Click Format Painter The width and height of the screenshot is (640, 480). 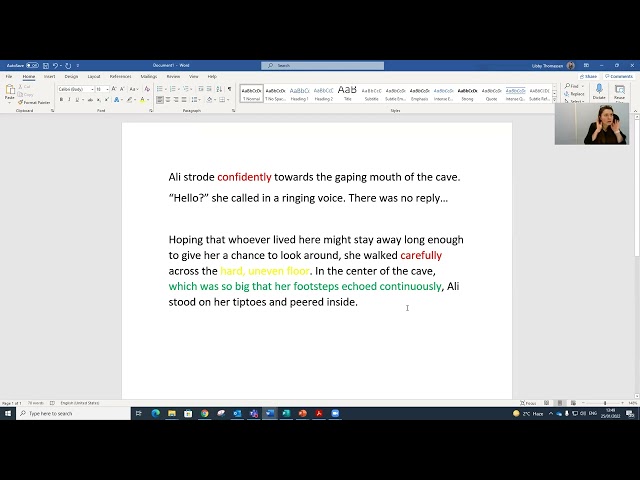(x=34, y=102)
